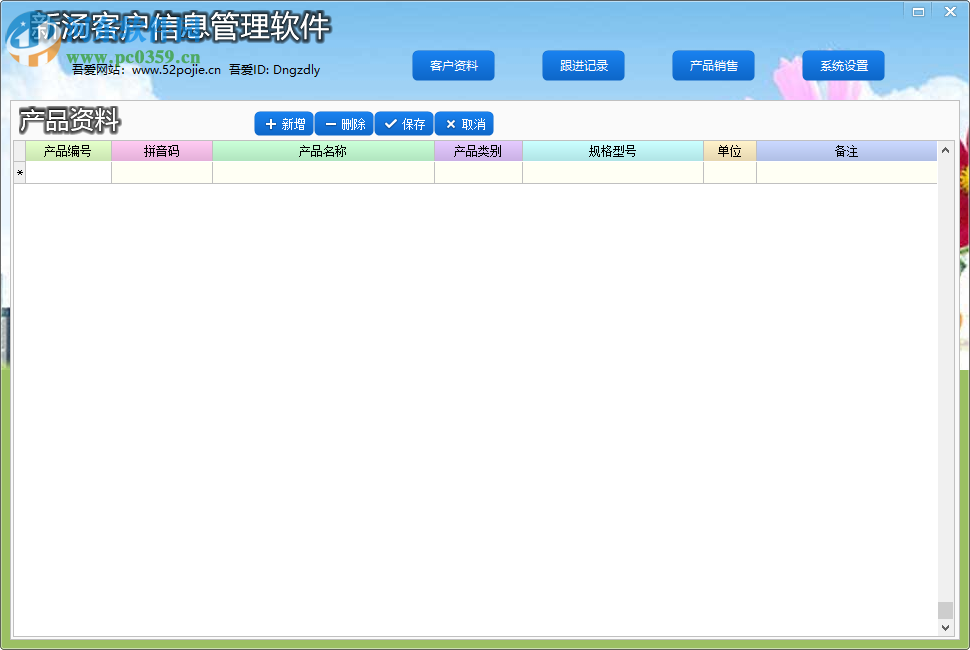Open the 系统设置 panel
Viewport: 970px width, 650px height.
point(843,65)
